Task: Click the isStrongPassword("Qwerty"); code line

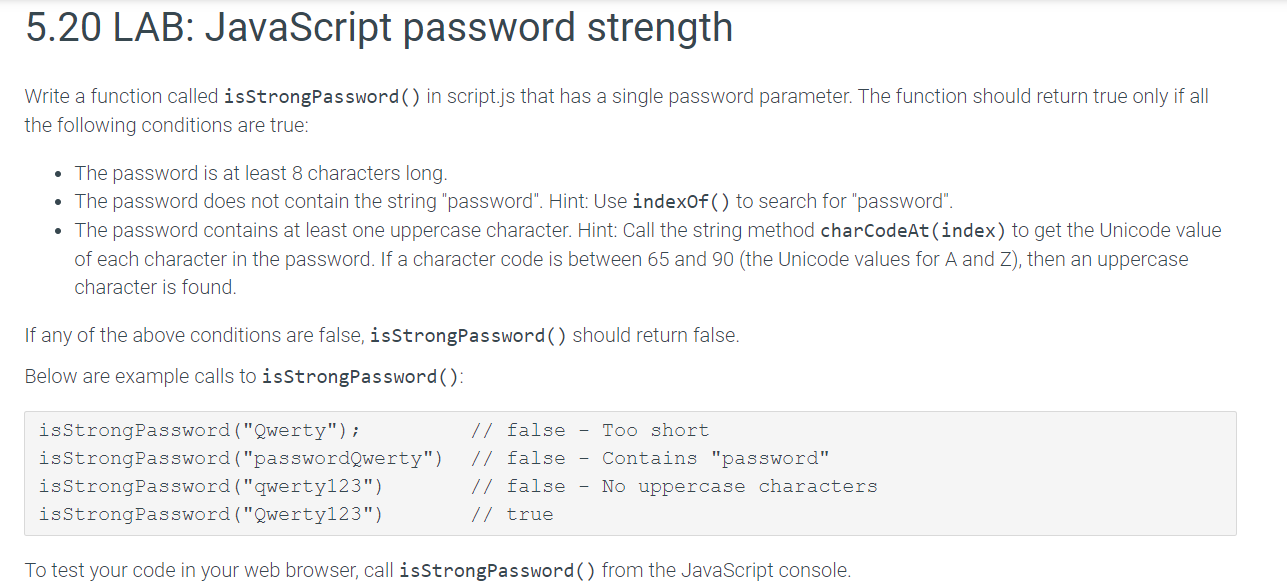Action: click(200, 430)
